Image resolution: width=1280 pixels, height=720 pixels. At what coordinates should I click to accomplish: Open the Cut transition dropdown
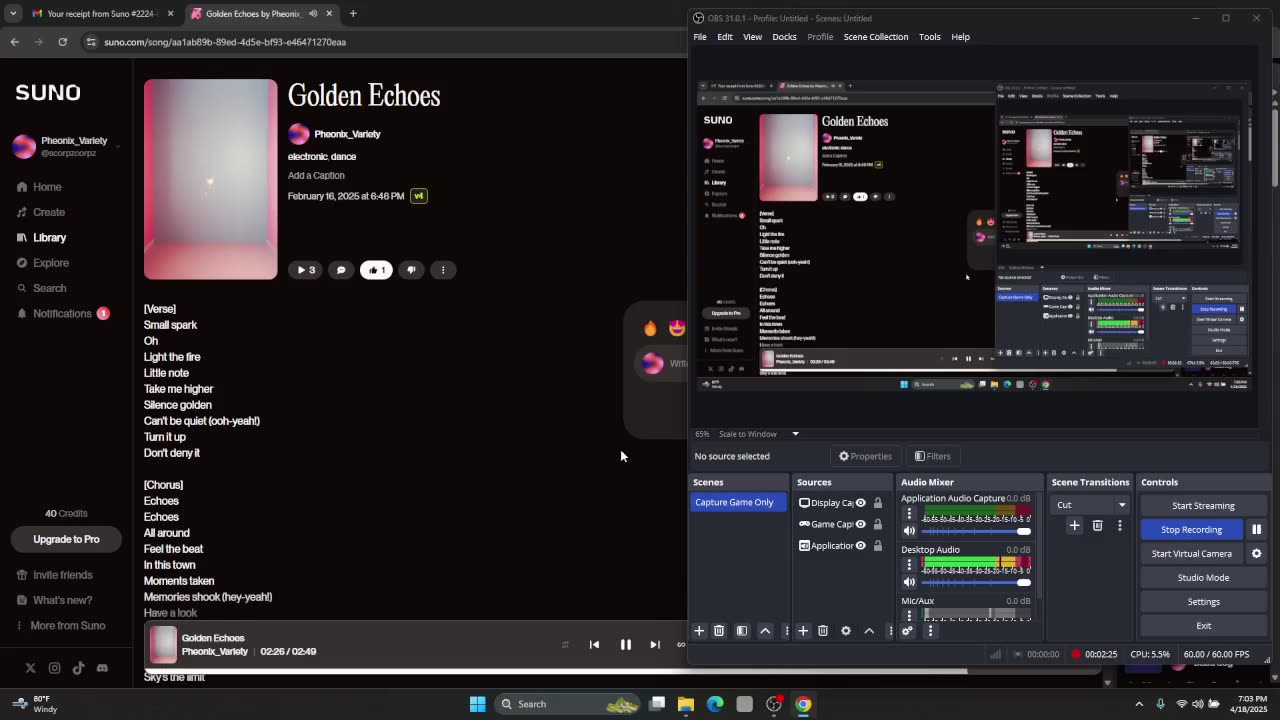tap(1091, 505)
